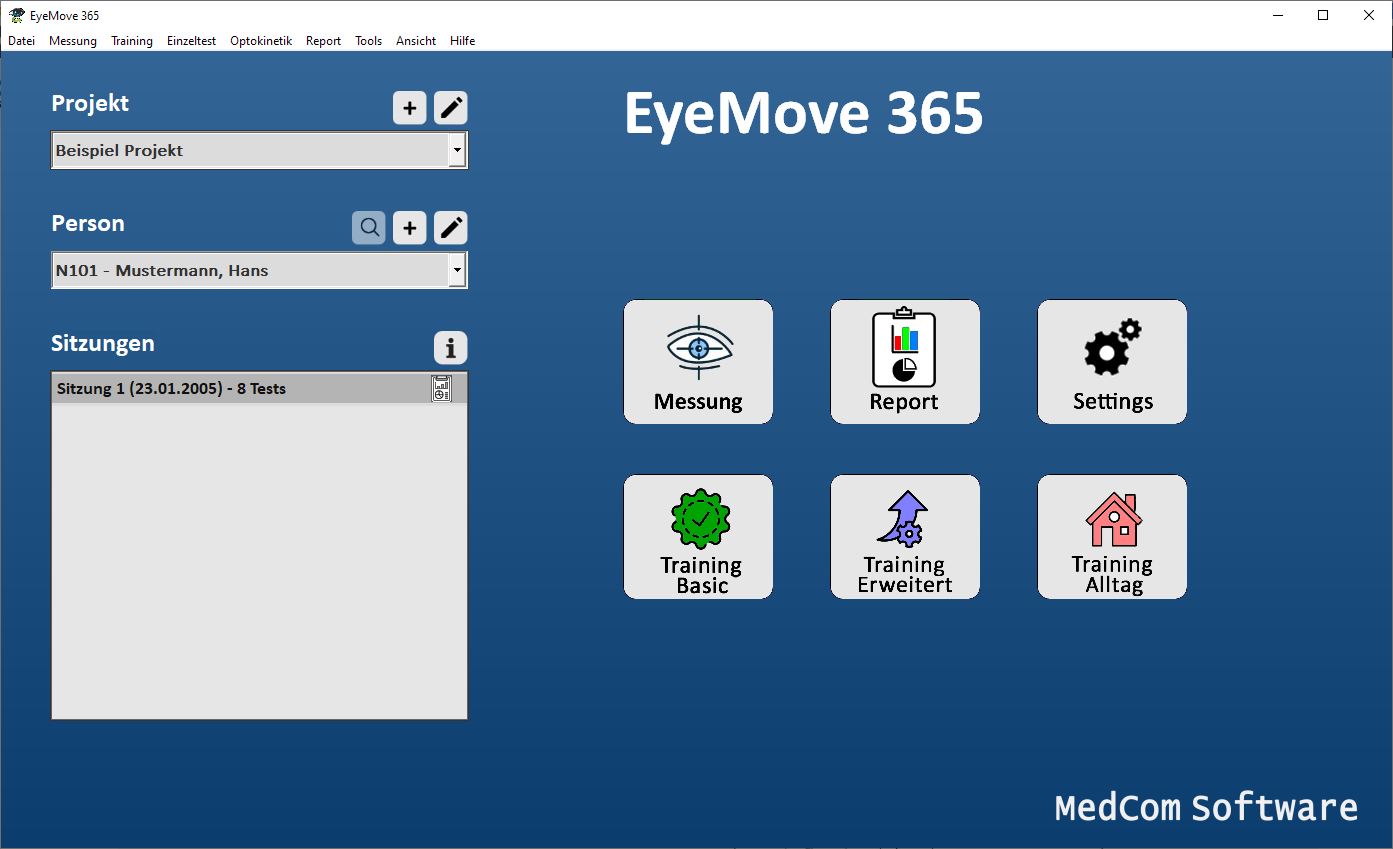
Task: Click the EyeMove 365 title bar app icon
Action: point(16,15)
